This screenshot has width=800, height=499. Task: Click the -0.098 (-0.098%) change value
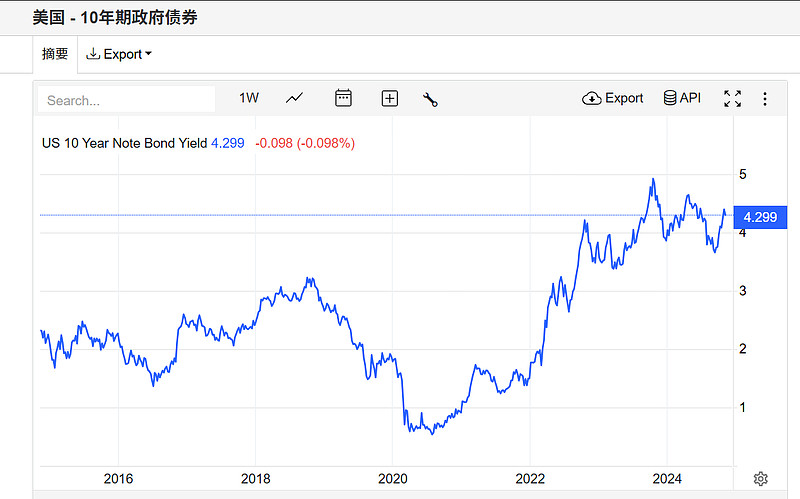(x=305, y=143)
